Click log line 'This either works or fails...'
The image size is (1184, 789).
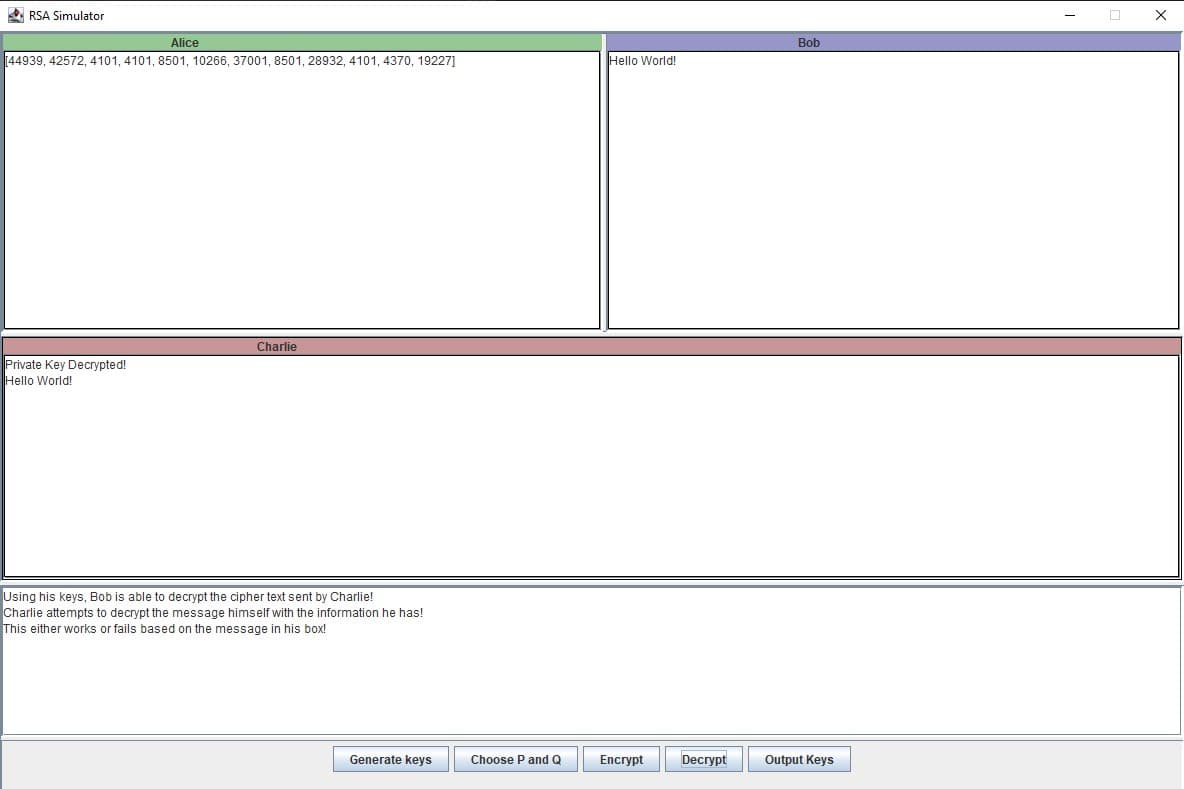[x=165, y=629]
